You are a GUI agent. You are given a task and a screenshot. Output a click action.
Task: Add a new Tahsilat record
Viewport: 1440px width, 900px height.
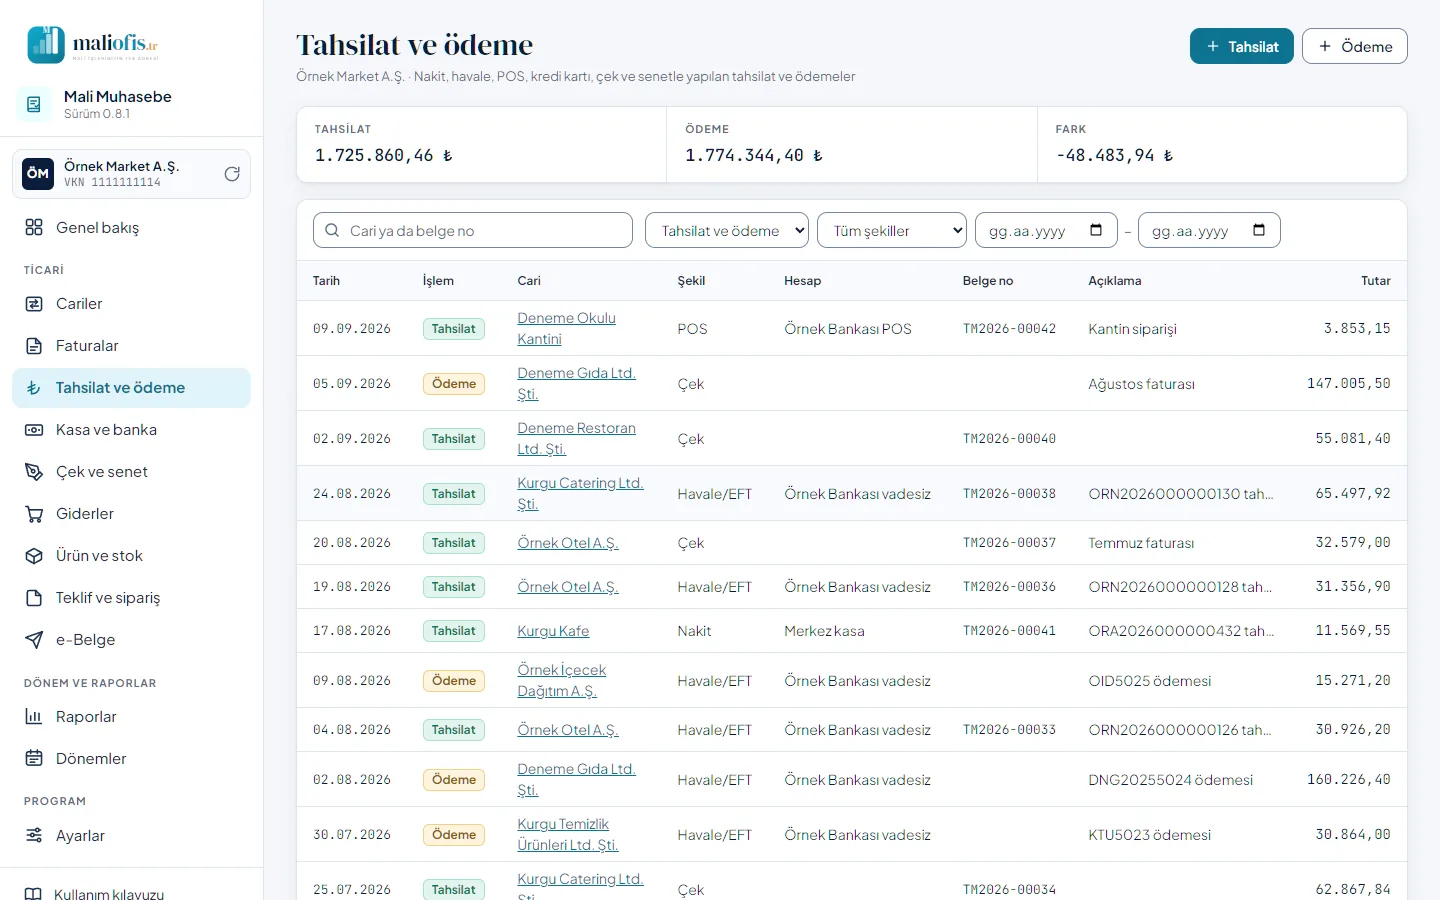point(1242,46)
